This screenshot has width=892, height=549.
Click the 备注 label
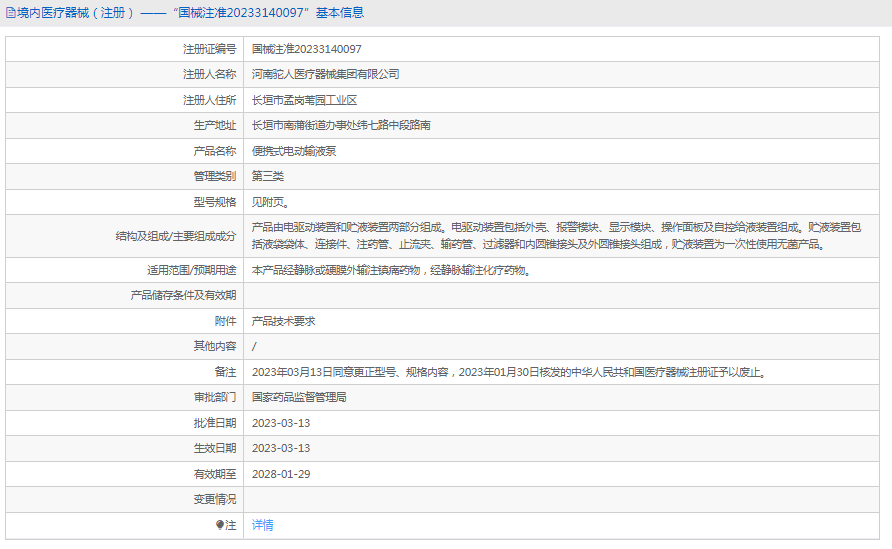point(225,372)
